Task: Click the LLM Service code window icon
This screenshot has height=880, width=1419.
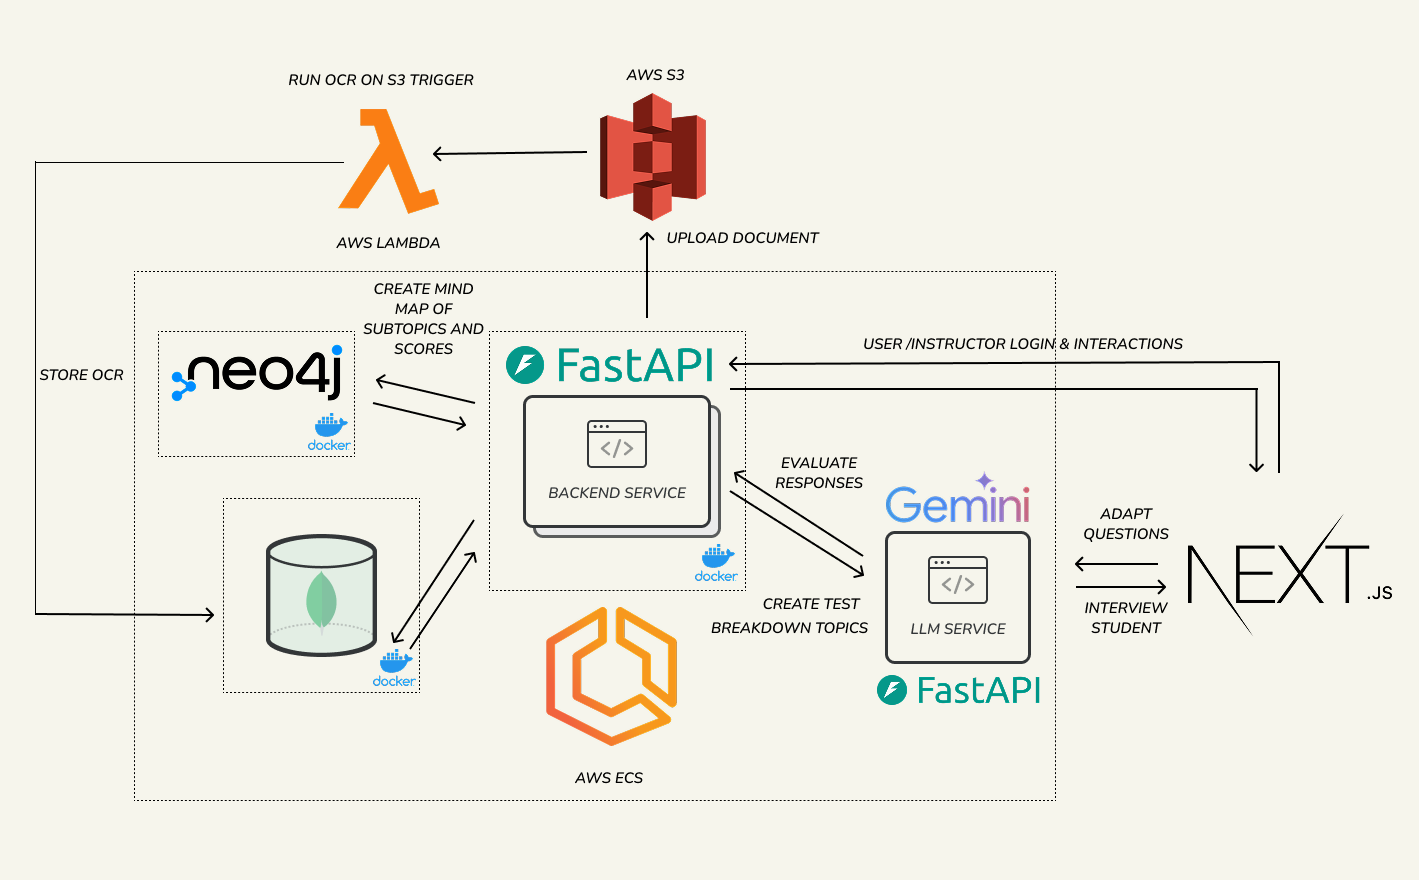Action: (x=957, y=580)
